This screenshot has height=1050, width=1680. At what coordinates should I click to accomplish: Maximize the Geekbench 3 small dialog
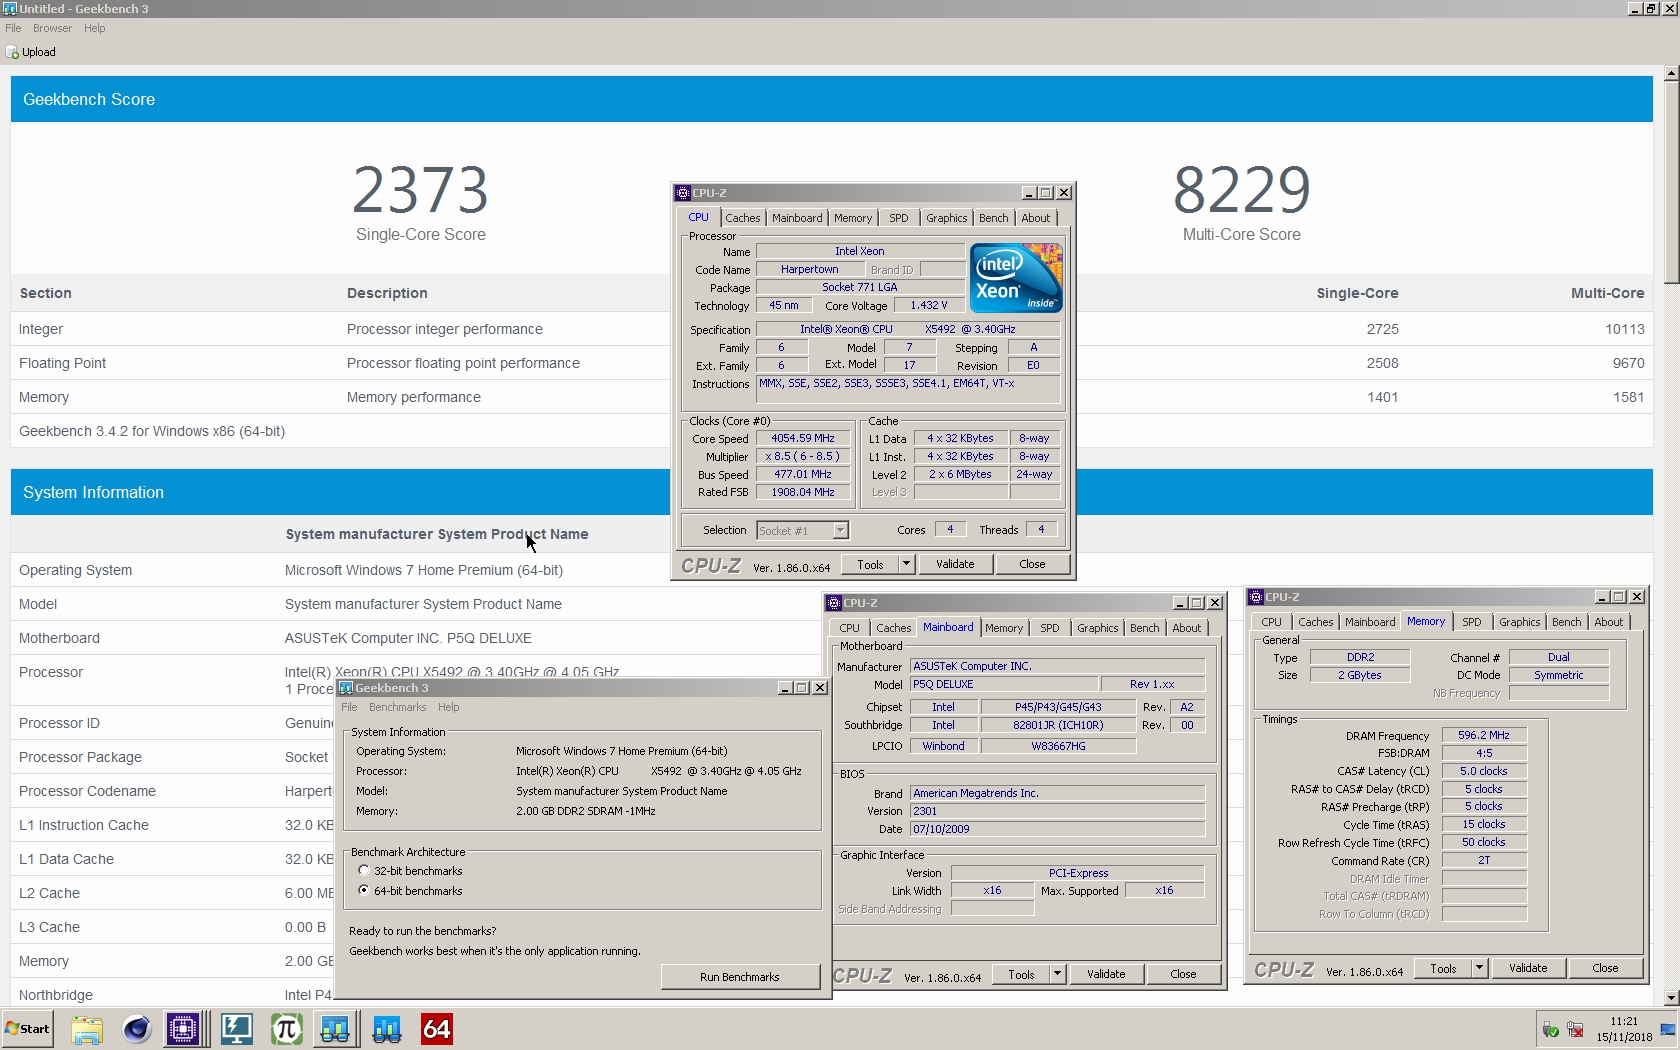click(x=802, y=688)
